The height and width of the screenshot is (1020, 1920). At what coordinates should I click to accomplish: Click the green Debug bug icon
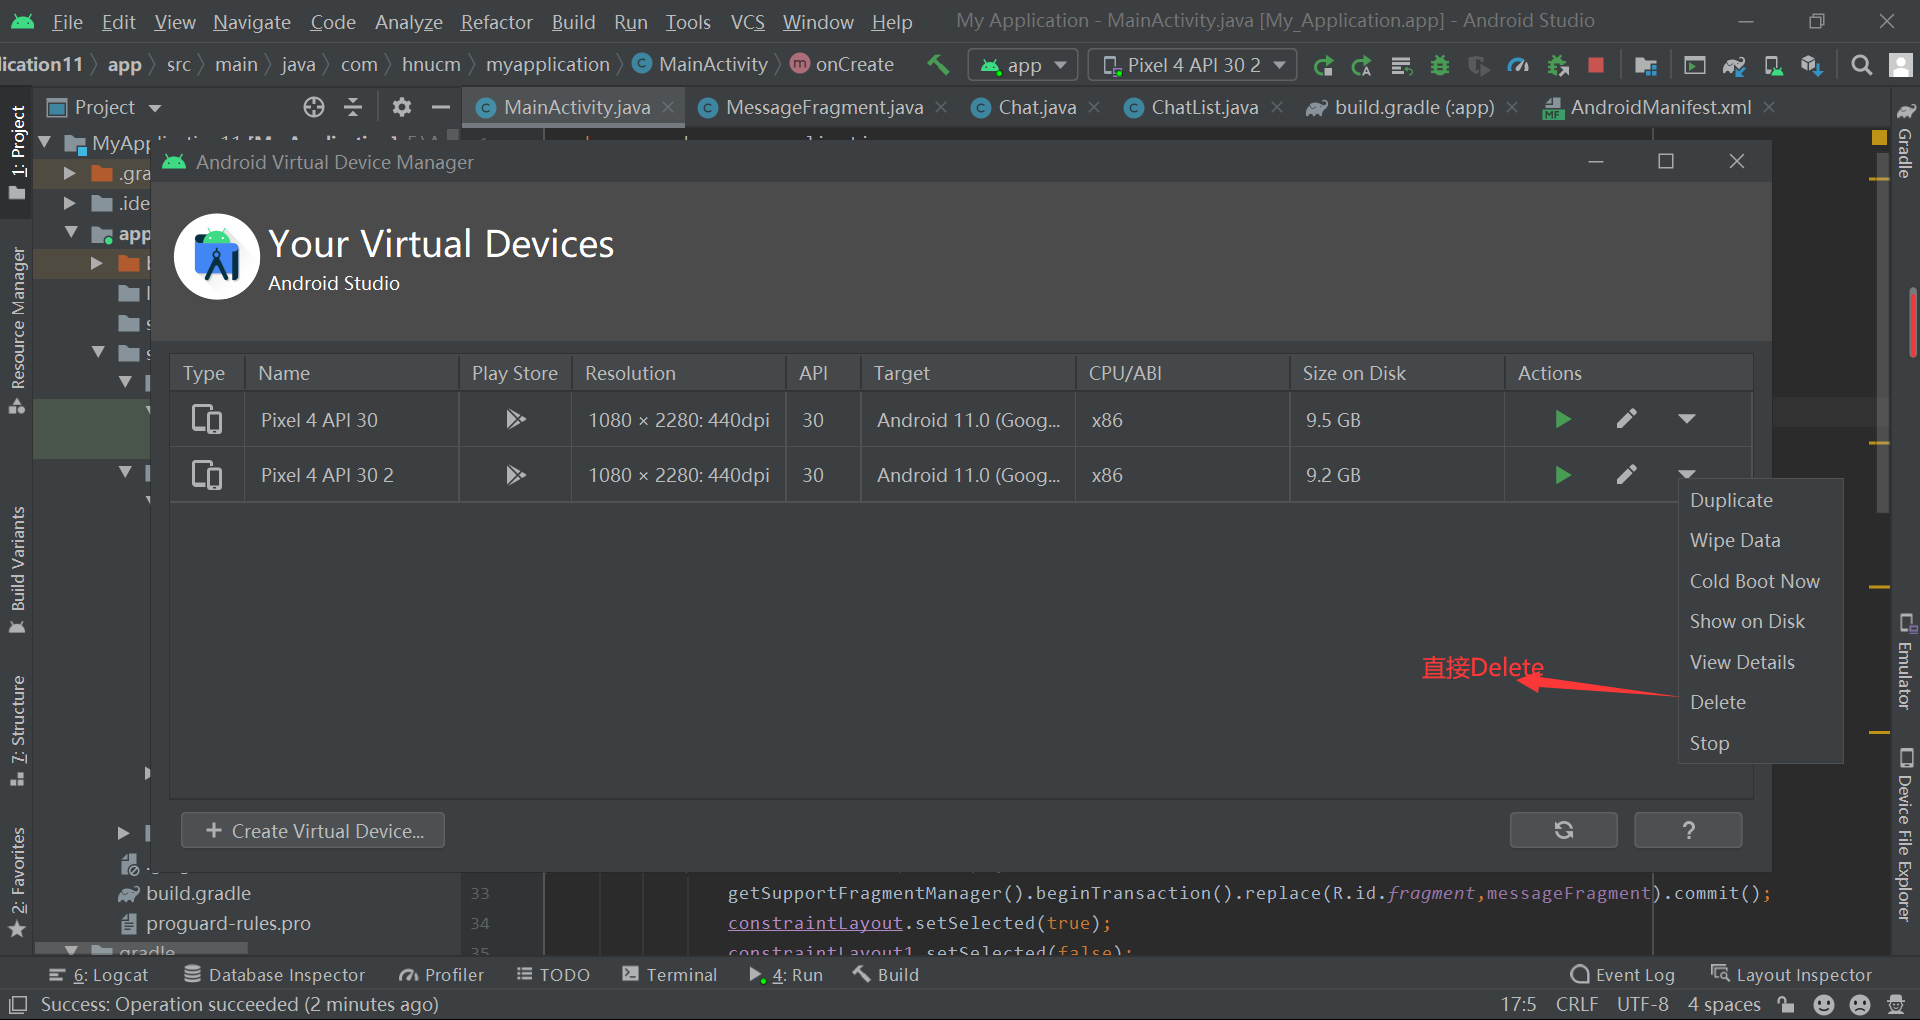tap(1440, 66)
